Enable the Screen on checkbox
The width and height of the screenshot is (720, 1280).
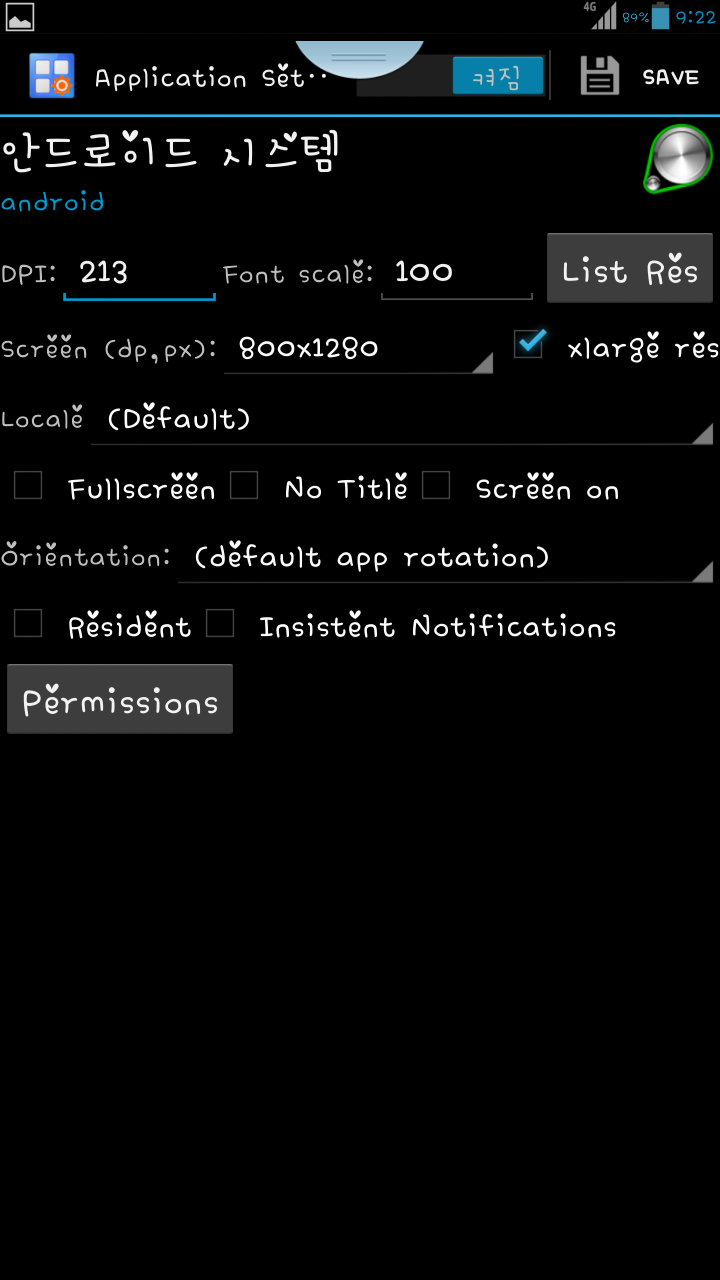(x=436, y=486)
